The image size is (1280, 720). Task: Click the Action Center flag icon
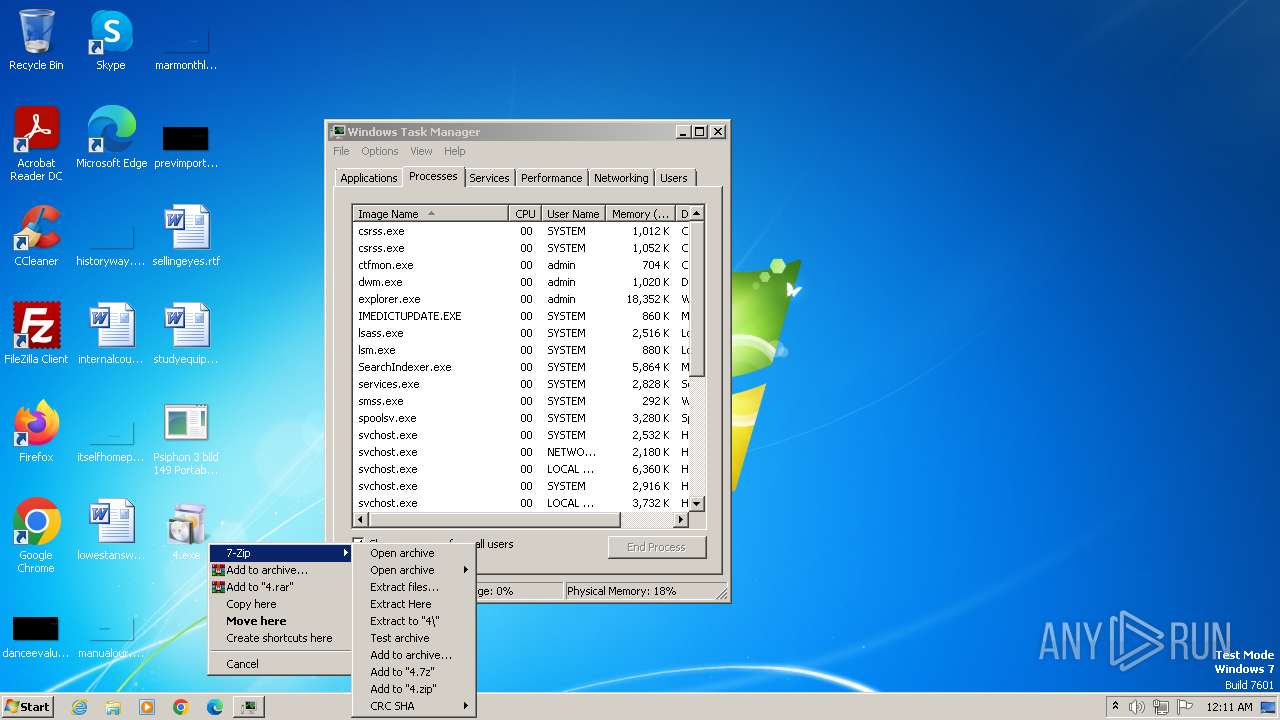[1186, 707]
